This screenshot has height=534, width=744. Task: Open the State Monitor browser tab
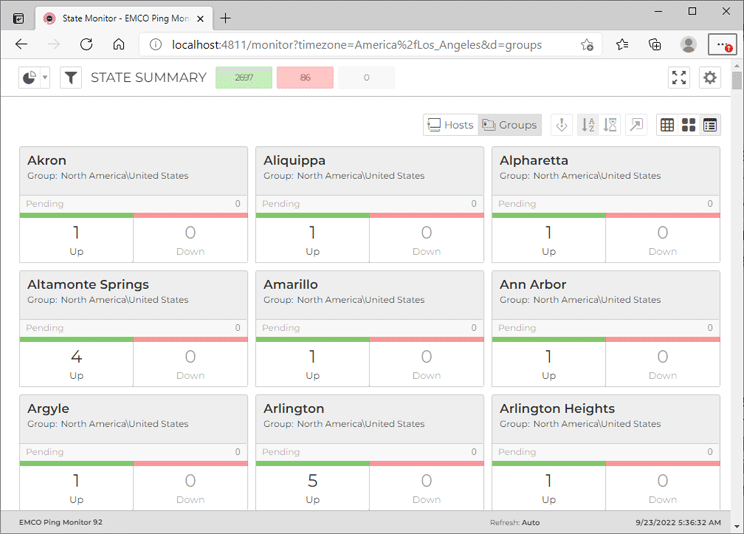point(120,18)
